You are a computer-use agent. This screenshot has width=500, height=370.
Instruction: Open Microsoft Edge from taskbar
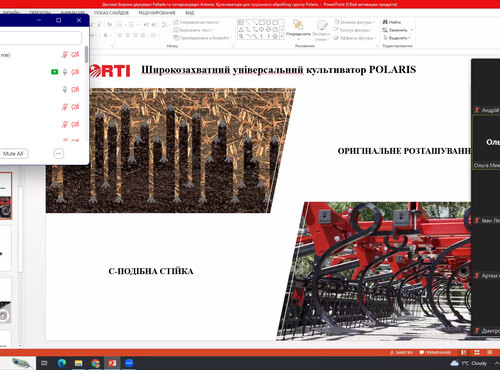[x=62, y=363]
